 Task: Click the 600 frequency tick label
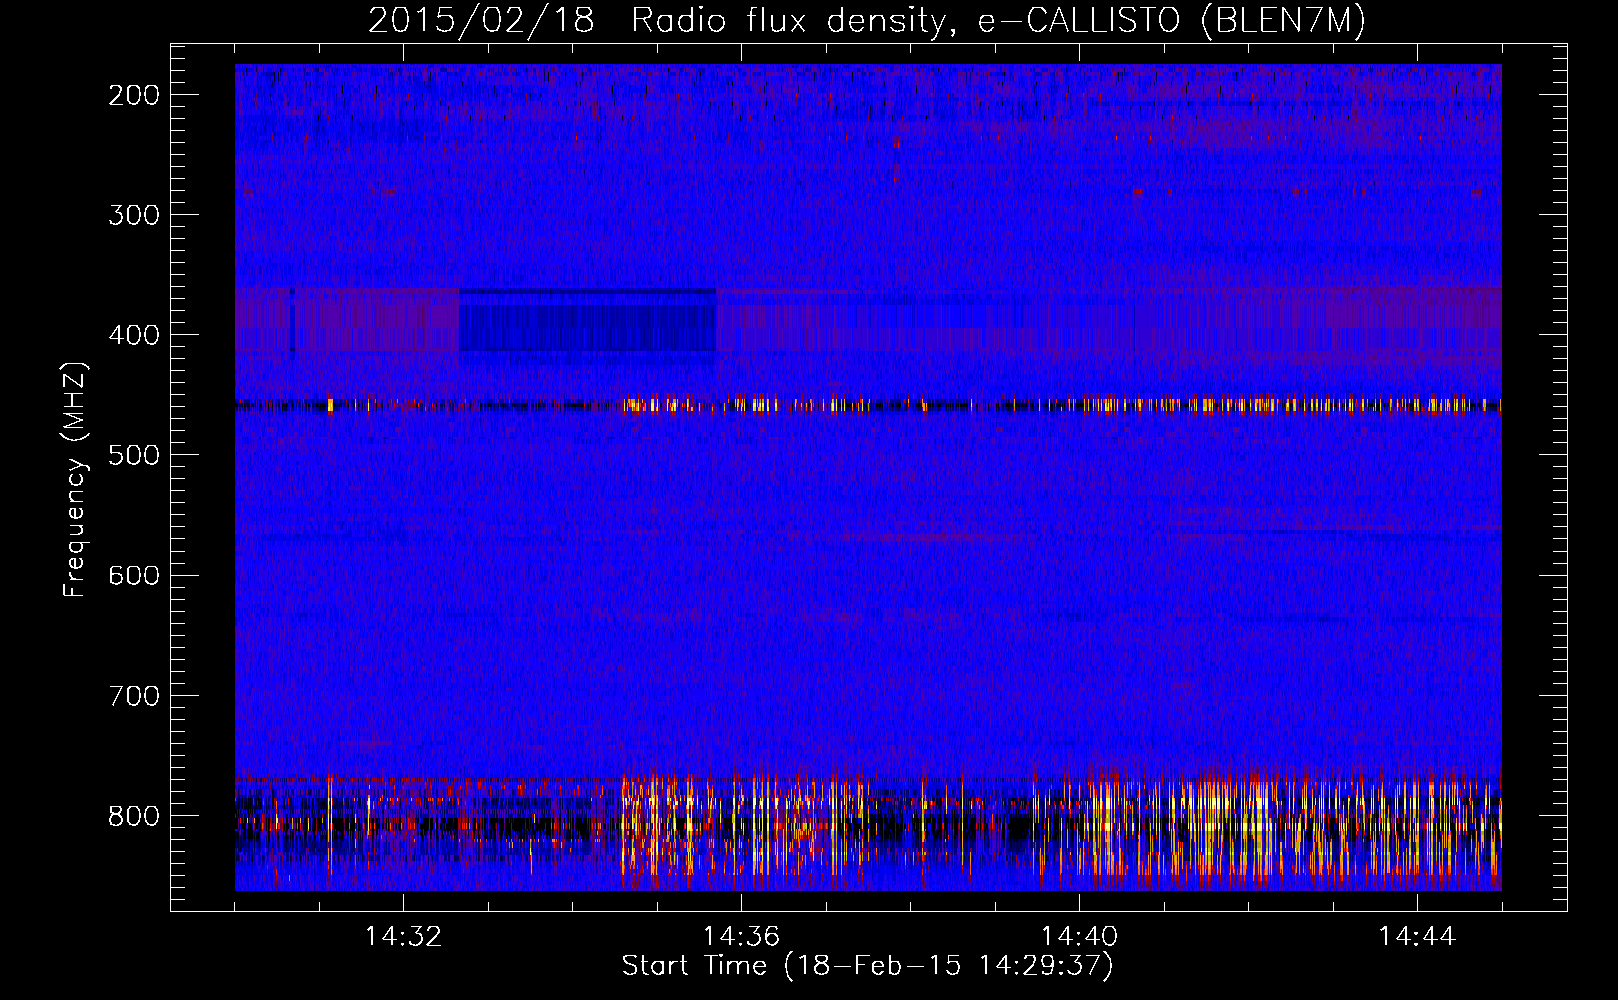click(133, 575)
